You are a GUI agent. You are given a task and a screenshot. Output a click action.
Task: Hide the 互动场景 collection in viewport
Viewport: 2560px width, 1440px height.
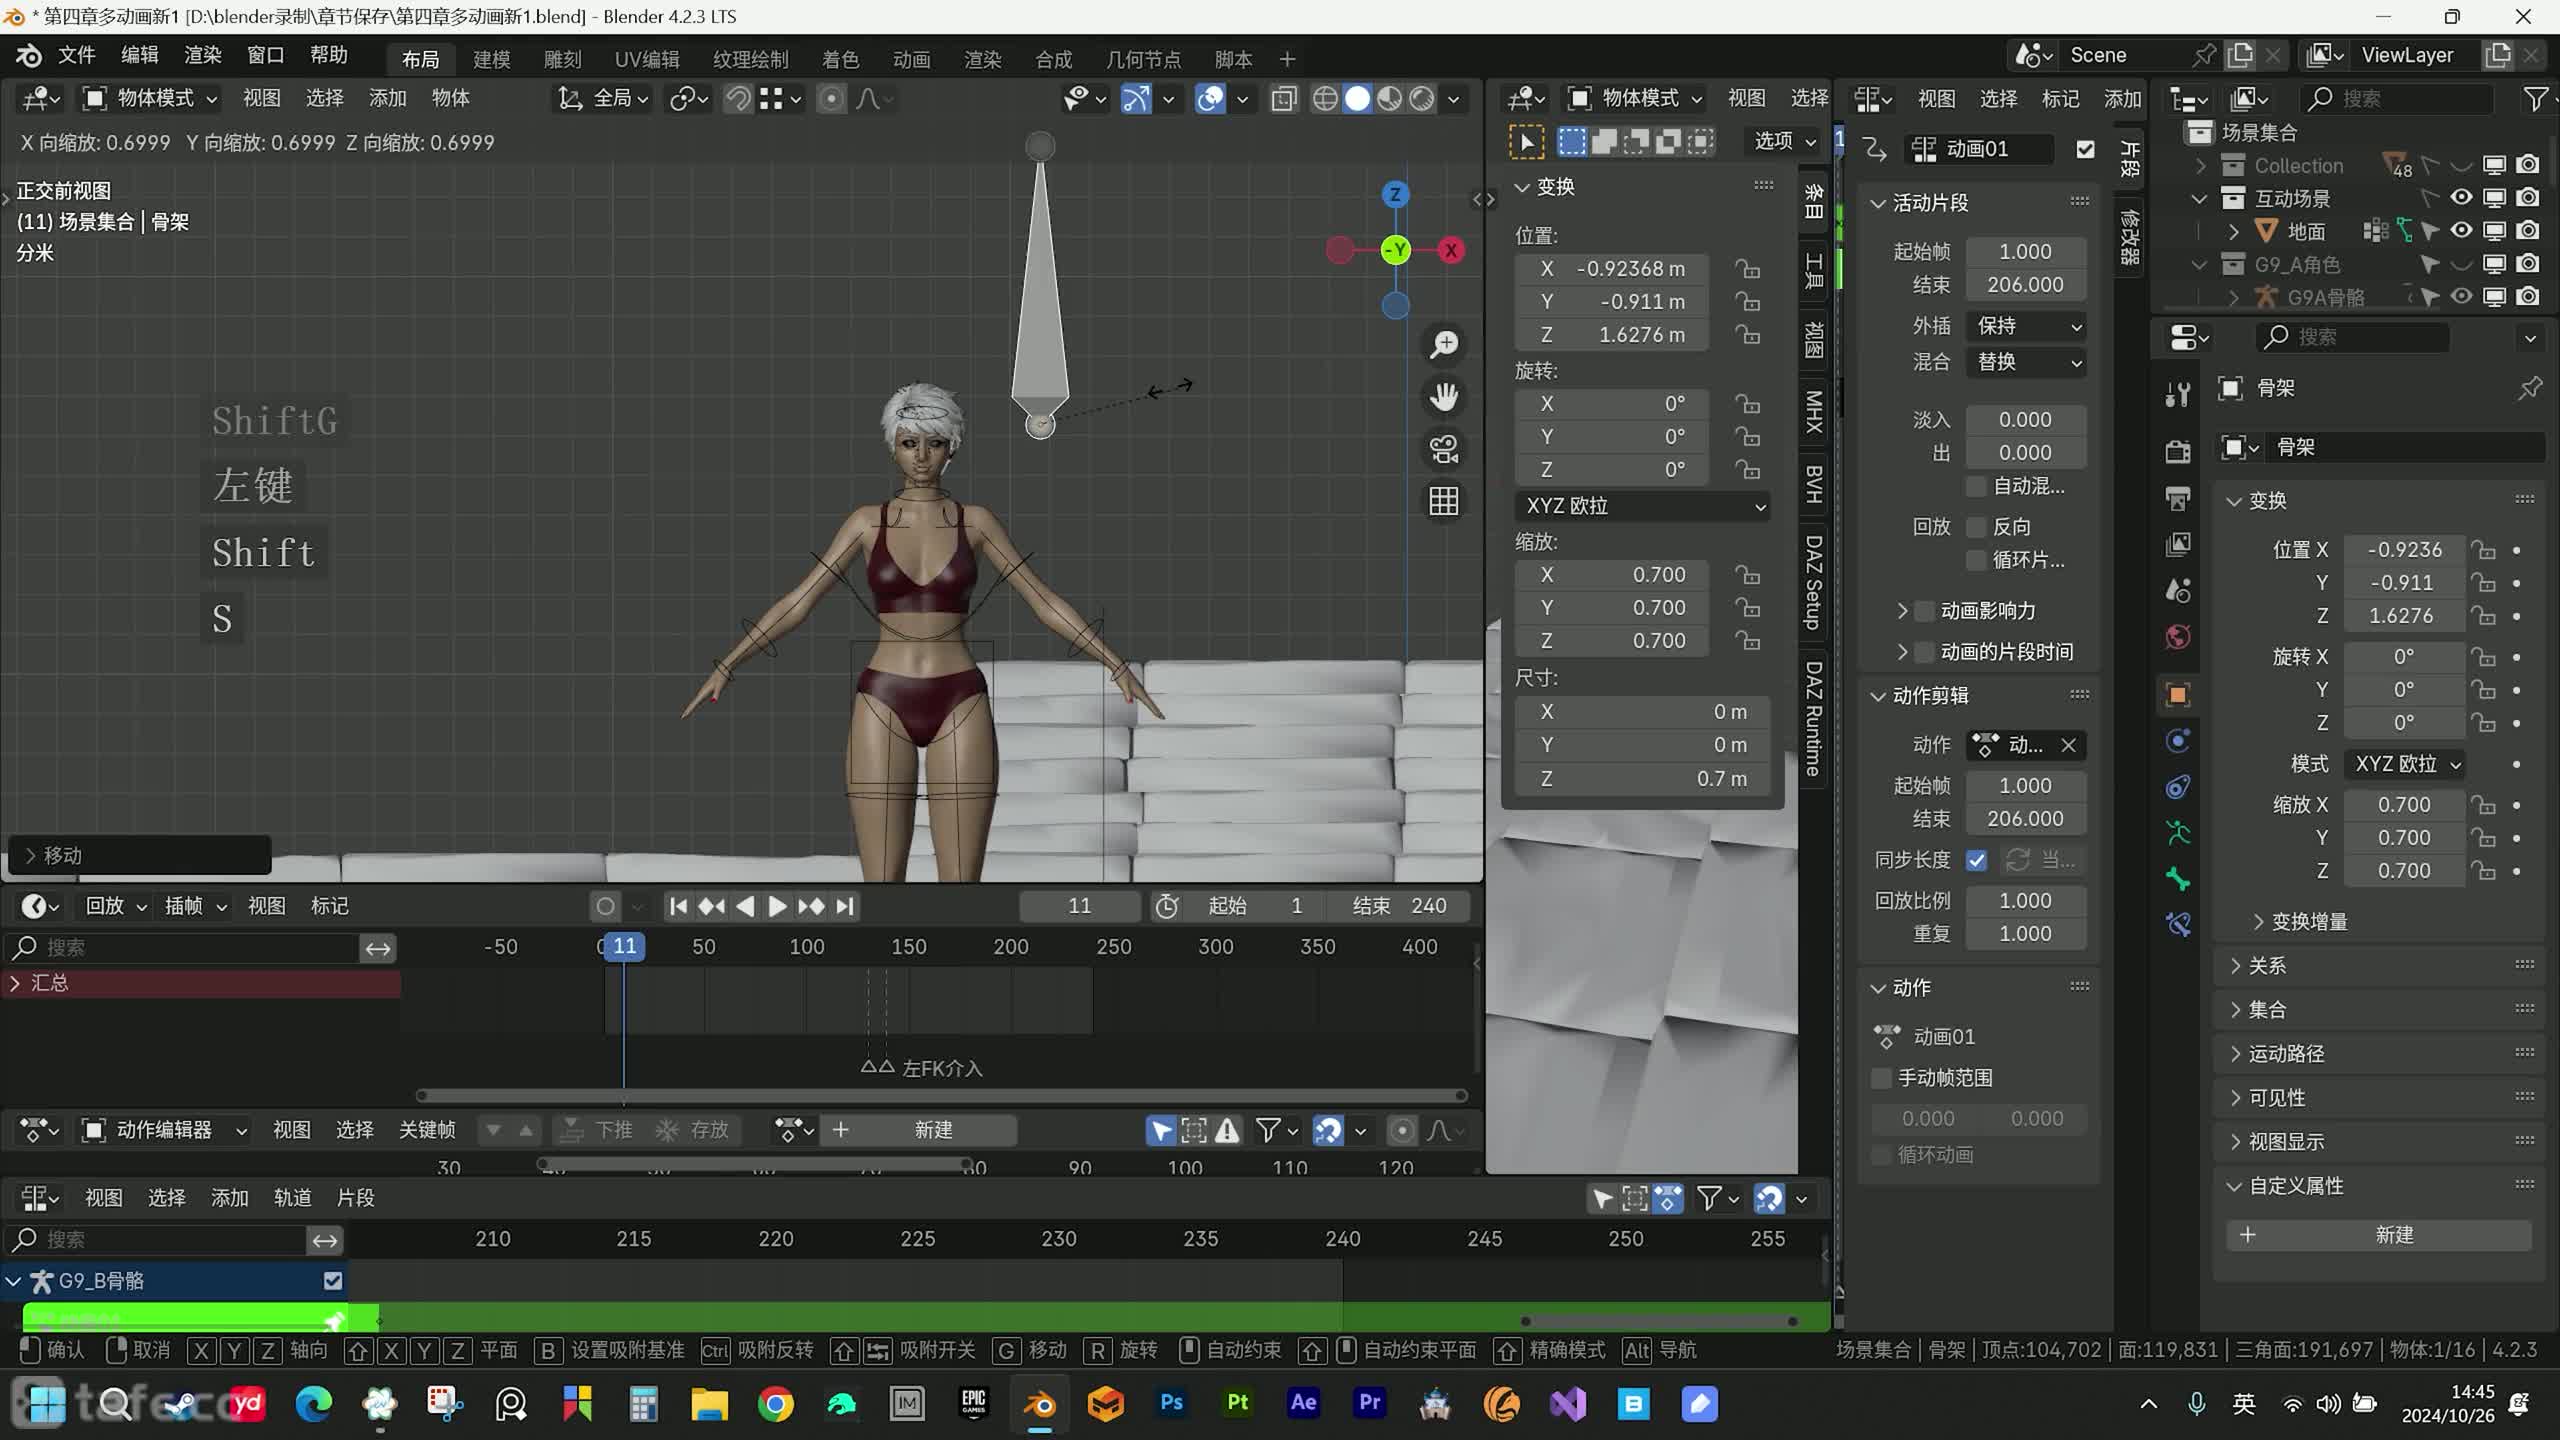tap(2461, 198)
